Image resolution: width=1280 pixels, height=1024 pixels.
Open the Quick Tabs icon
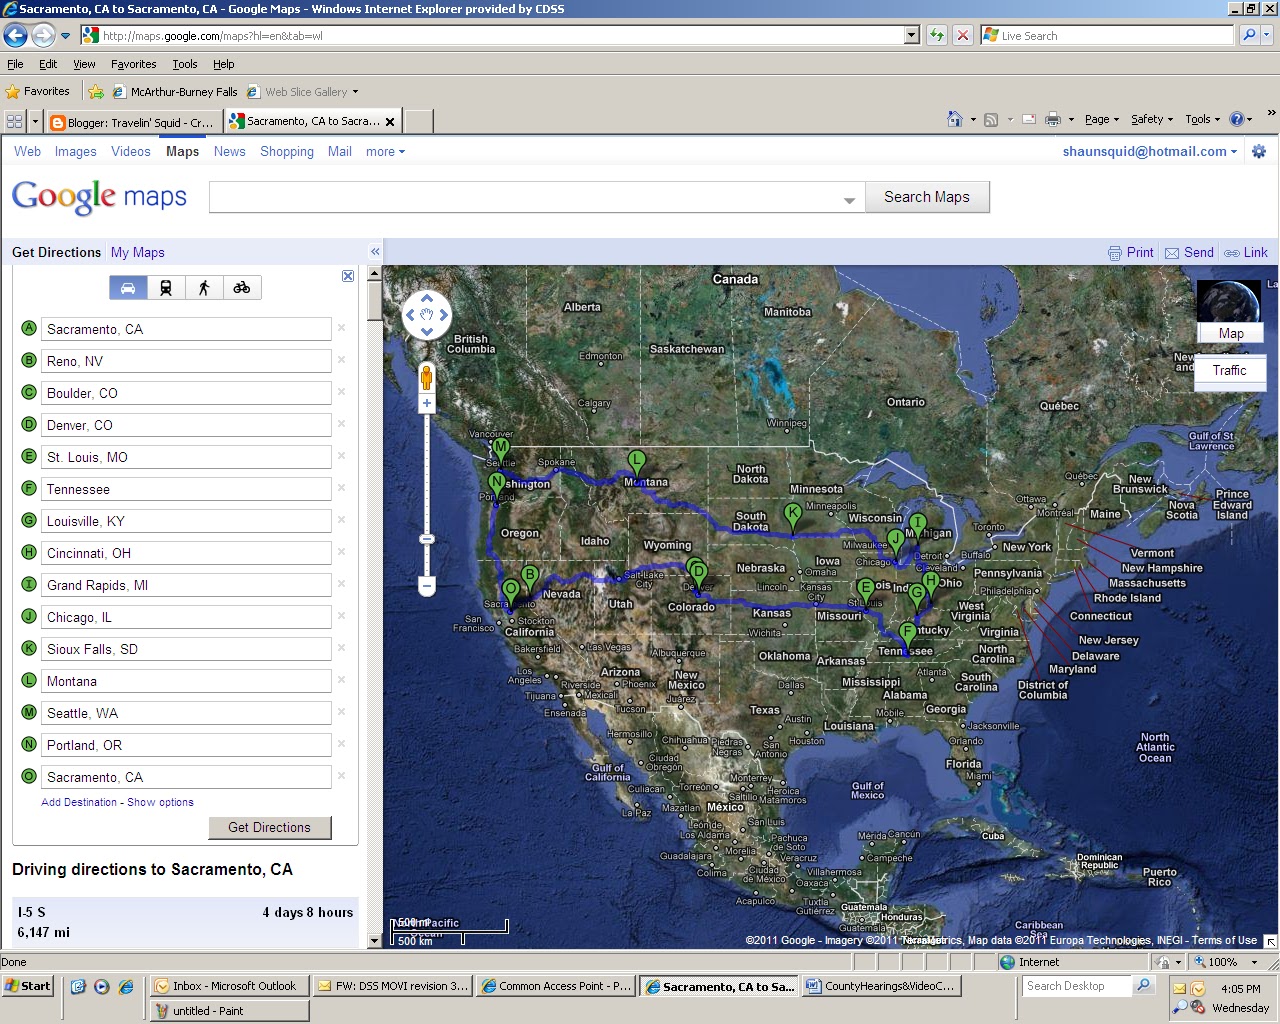click(14, 122)
